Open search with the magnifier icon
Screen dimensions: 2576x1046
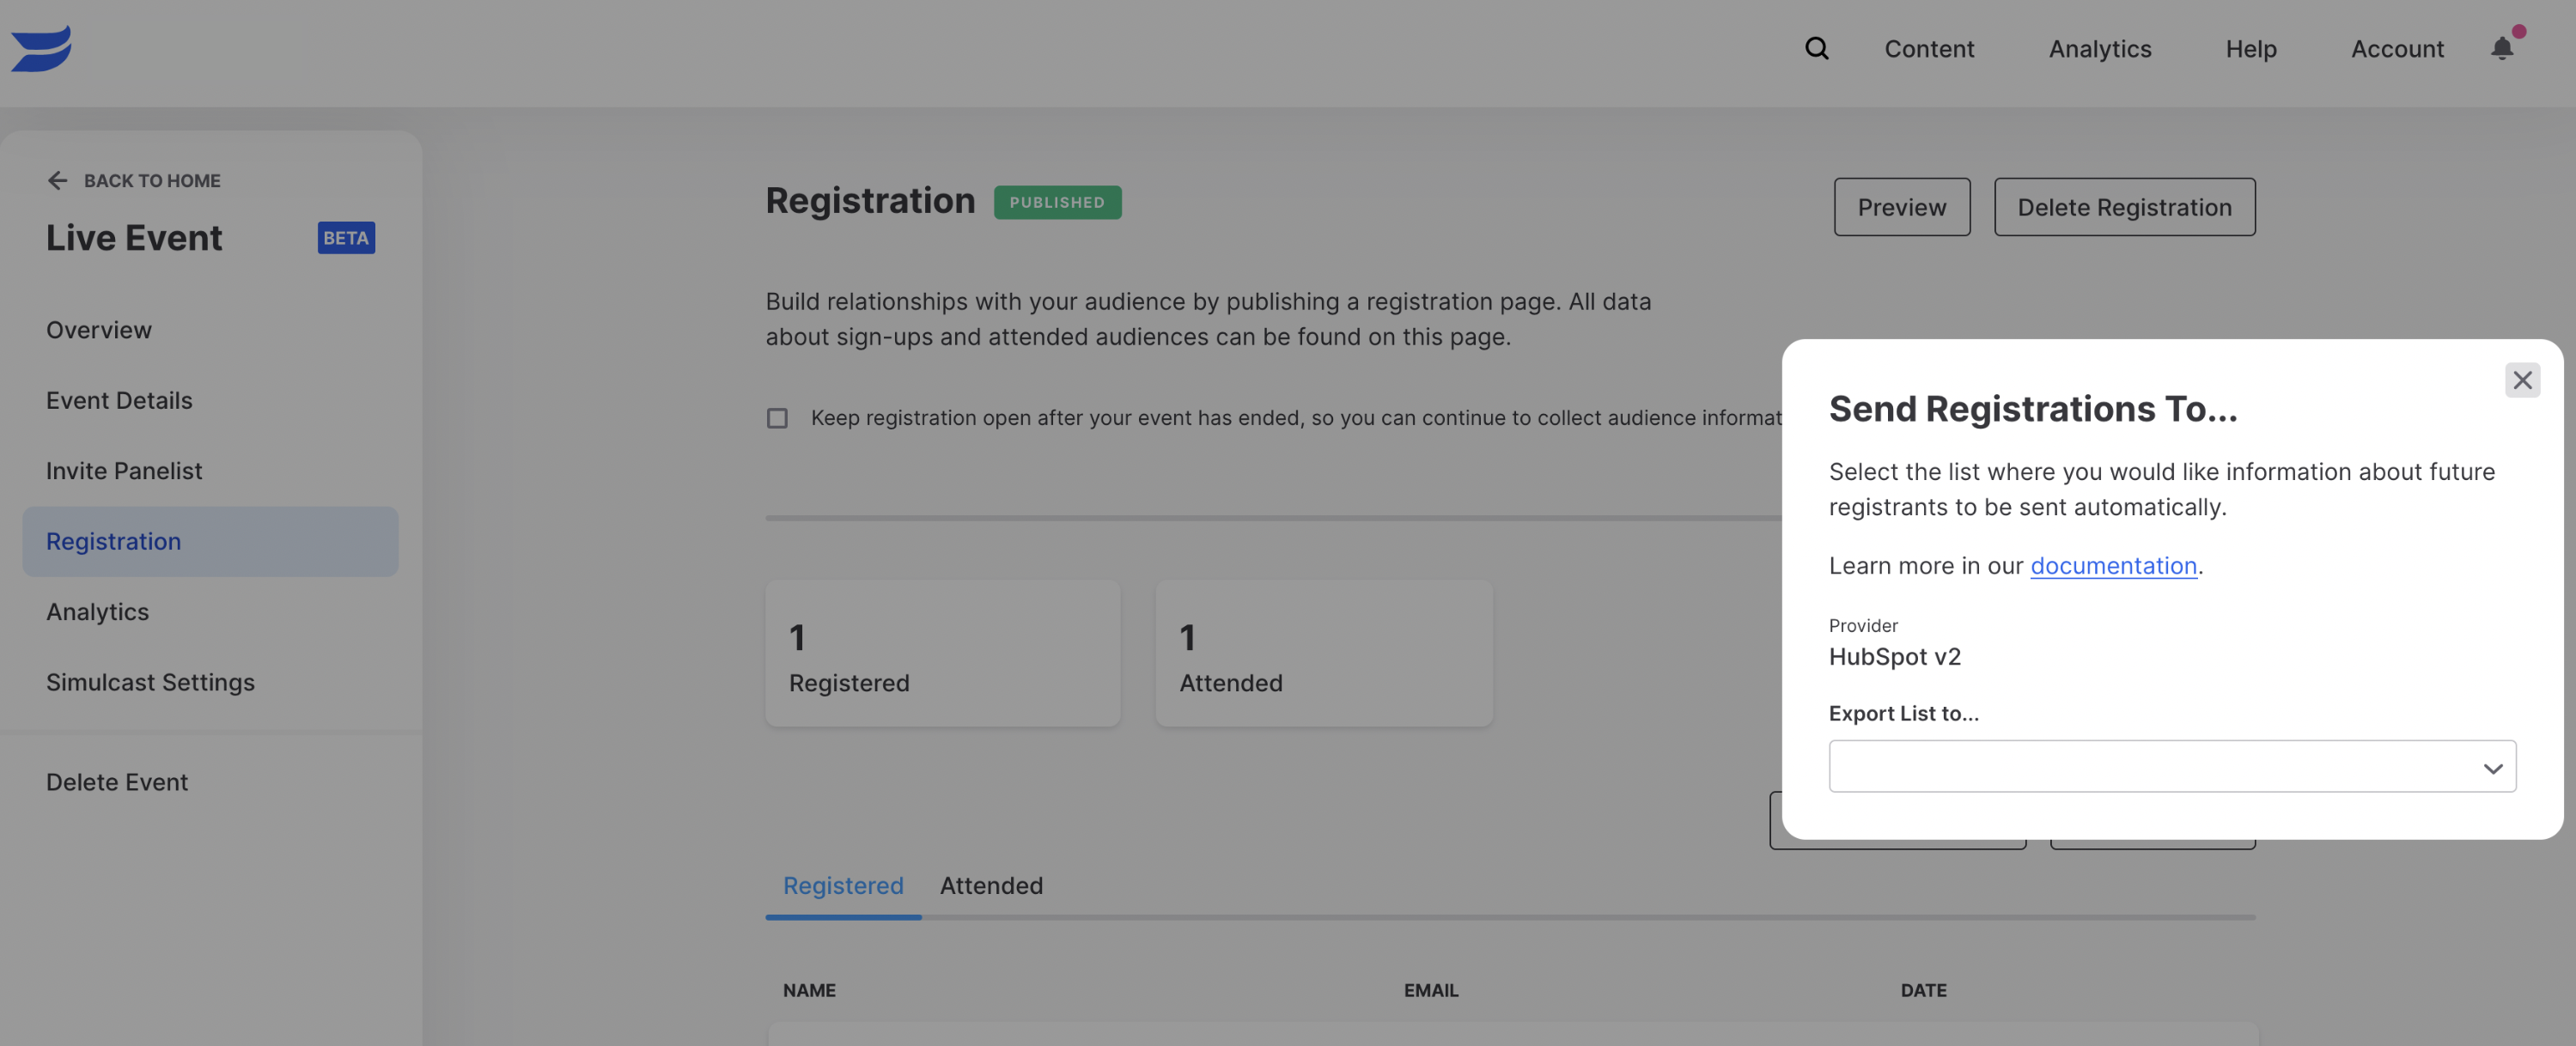point(1816,48)
